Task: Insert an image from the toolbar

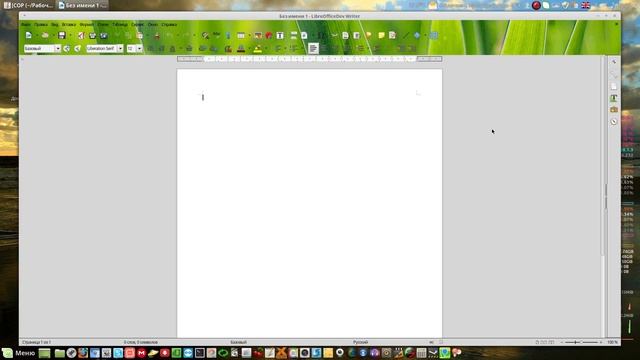Action: pyautogui.click(x=258, y=36)
